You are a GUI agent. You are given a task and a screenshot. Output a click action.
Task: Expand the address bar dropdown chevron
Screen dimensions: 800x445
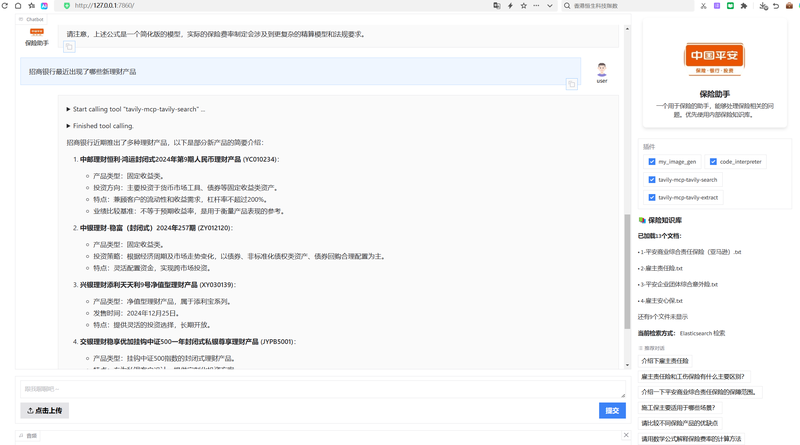(x=549, y=6)
